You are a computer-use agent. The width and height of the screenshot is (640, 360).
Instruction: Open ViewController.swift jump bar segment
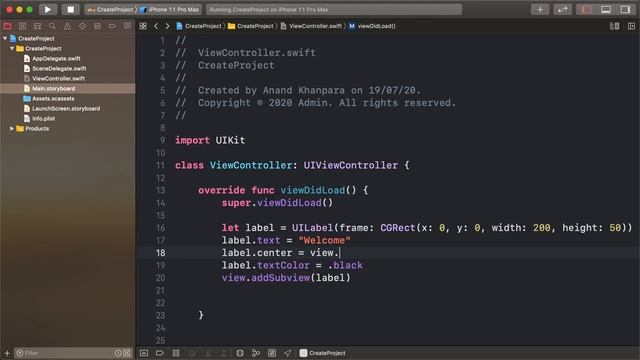311,26
